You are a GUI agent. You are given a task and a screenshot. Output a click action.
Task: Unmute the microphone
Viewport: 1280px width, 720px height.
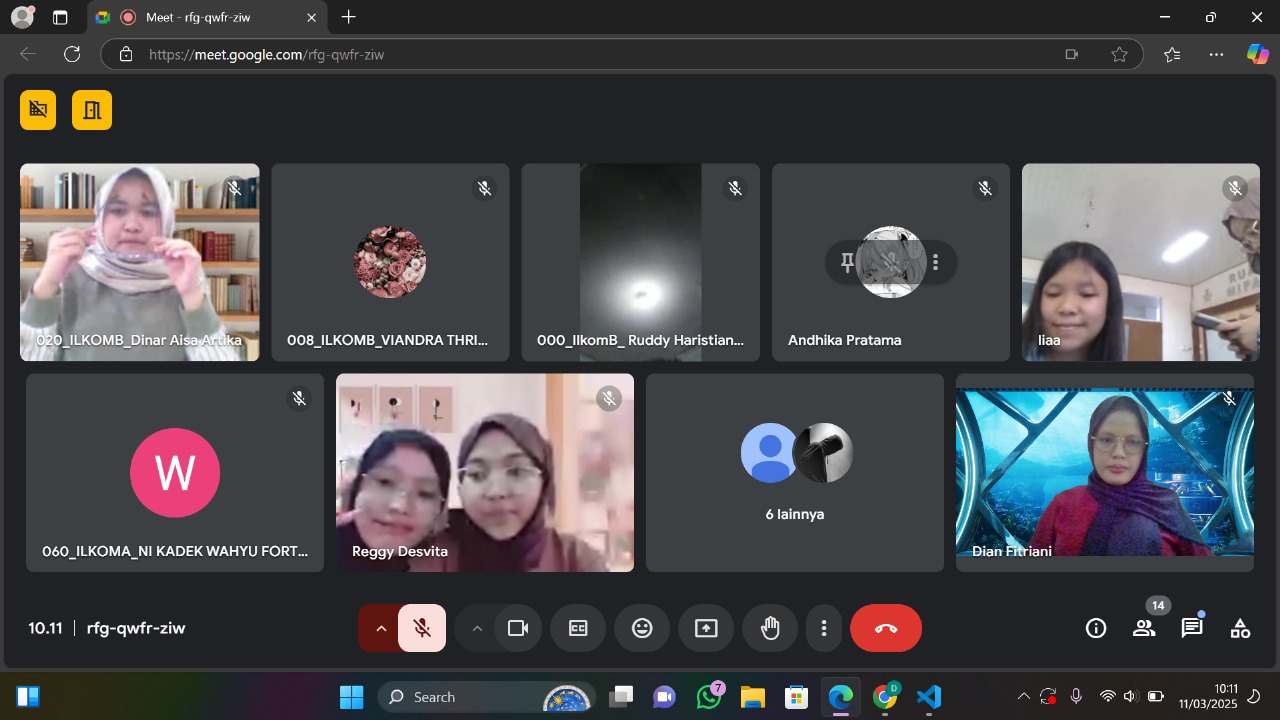422,628
